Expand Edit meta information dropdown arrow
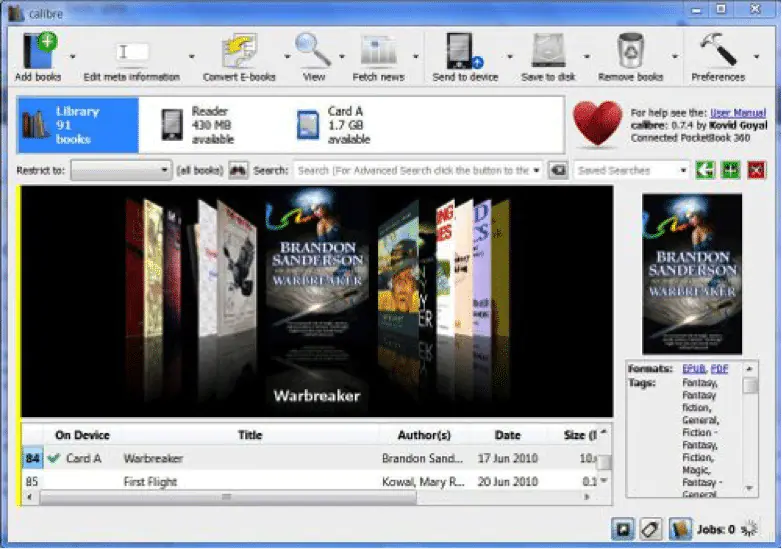Viewport: 782px width, 549px height. 192,57
